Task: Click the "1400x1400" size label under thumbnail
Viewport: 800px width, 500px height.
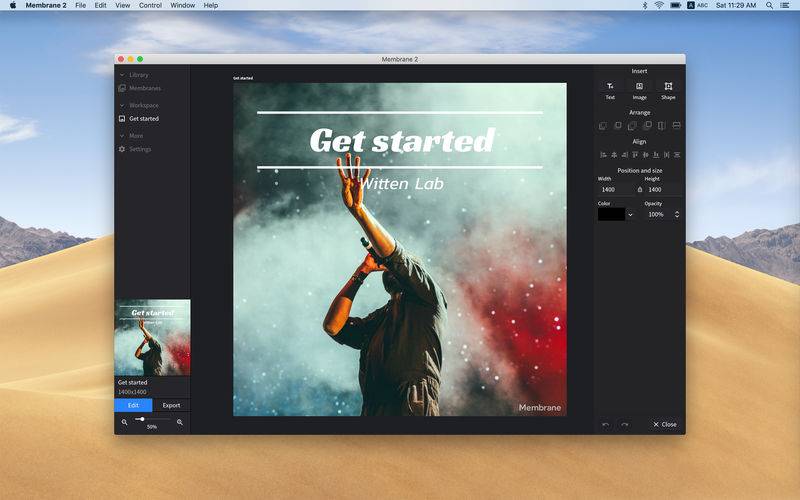Action: click(132, 392)
